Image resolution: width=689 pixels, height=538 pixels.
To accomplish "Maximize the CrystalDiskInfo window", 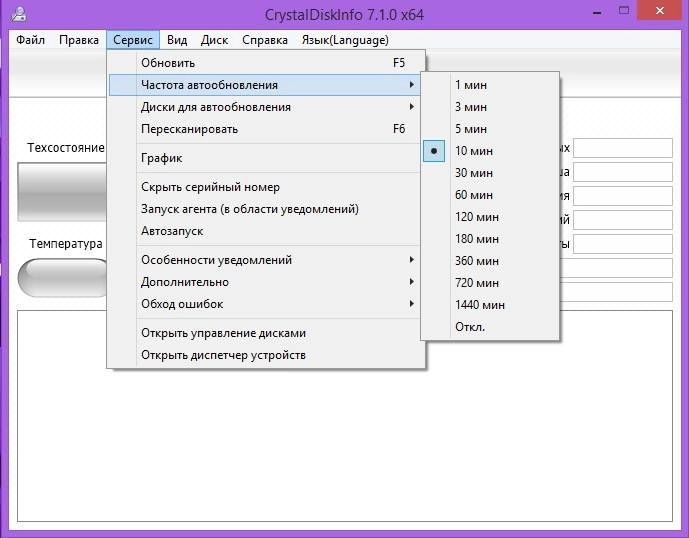I will [x=624, y=11].
